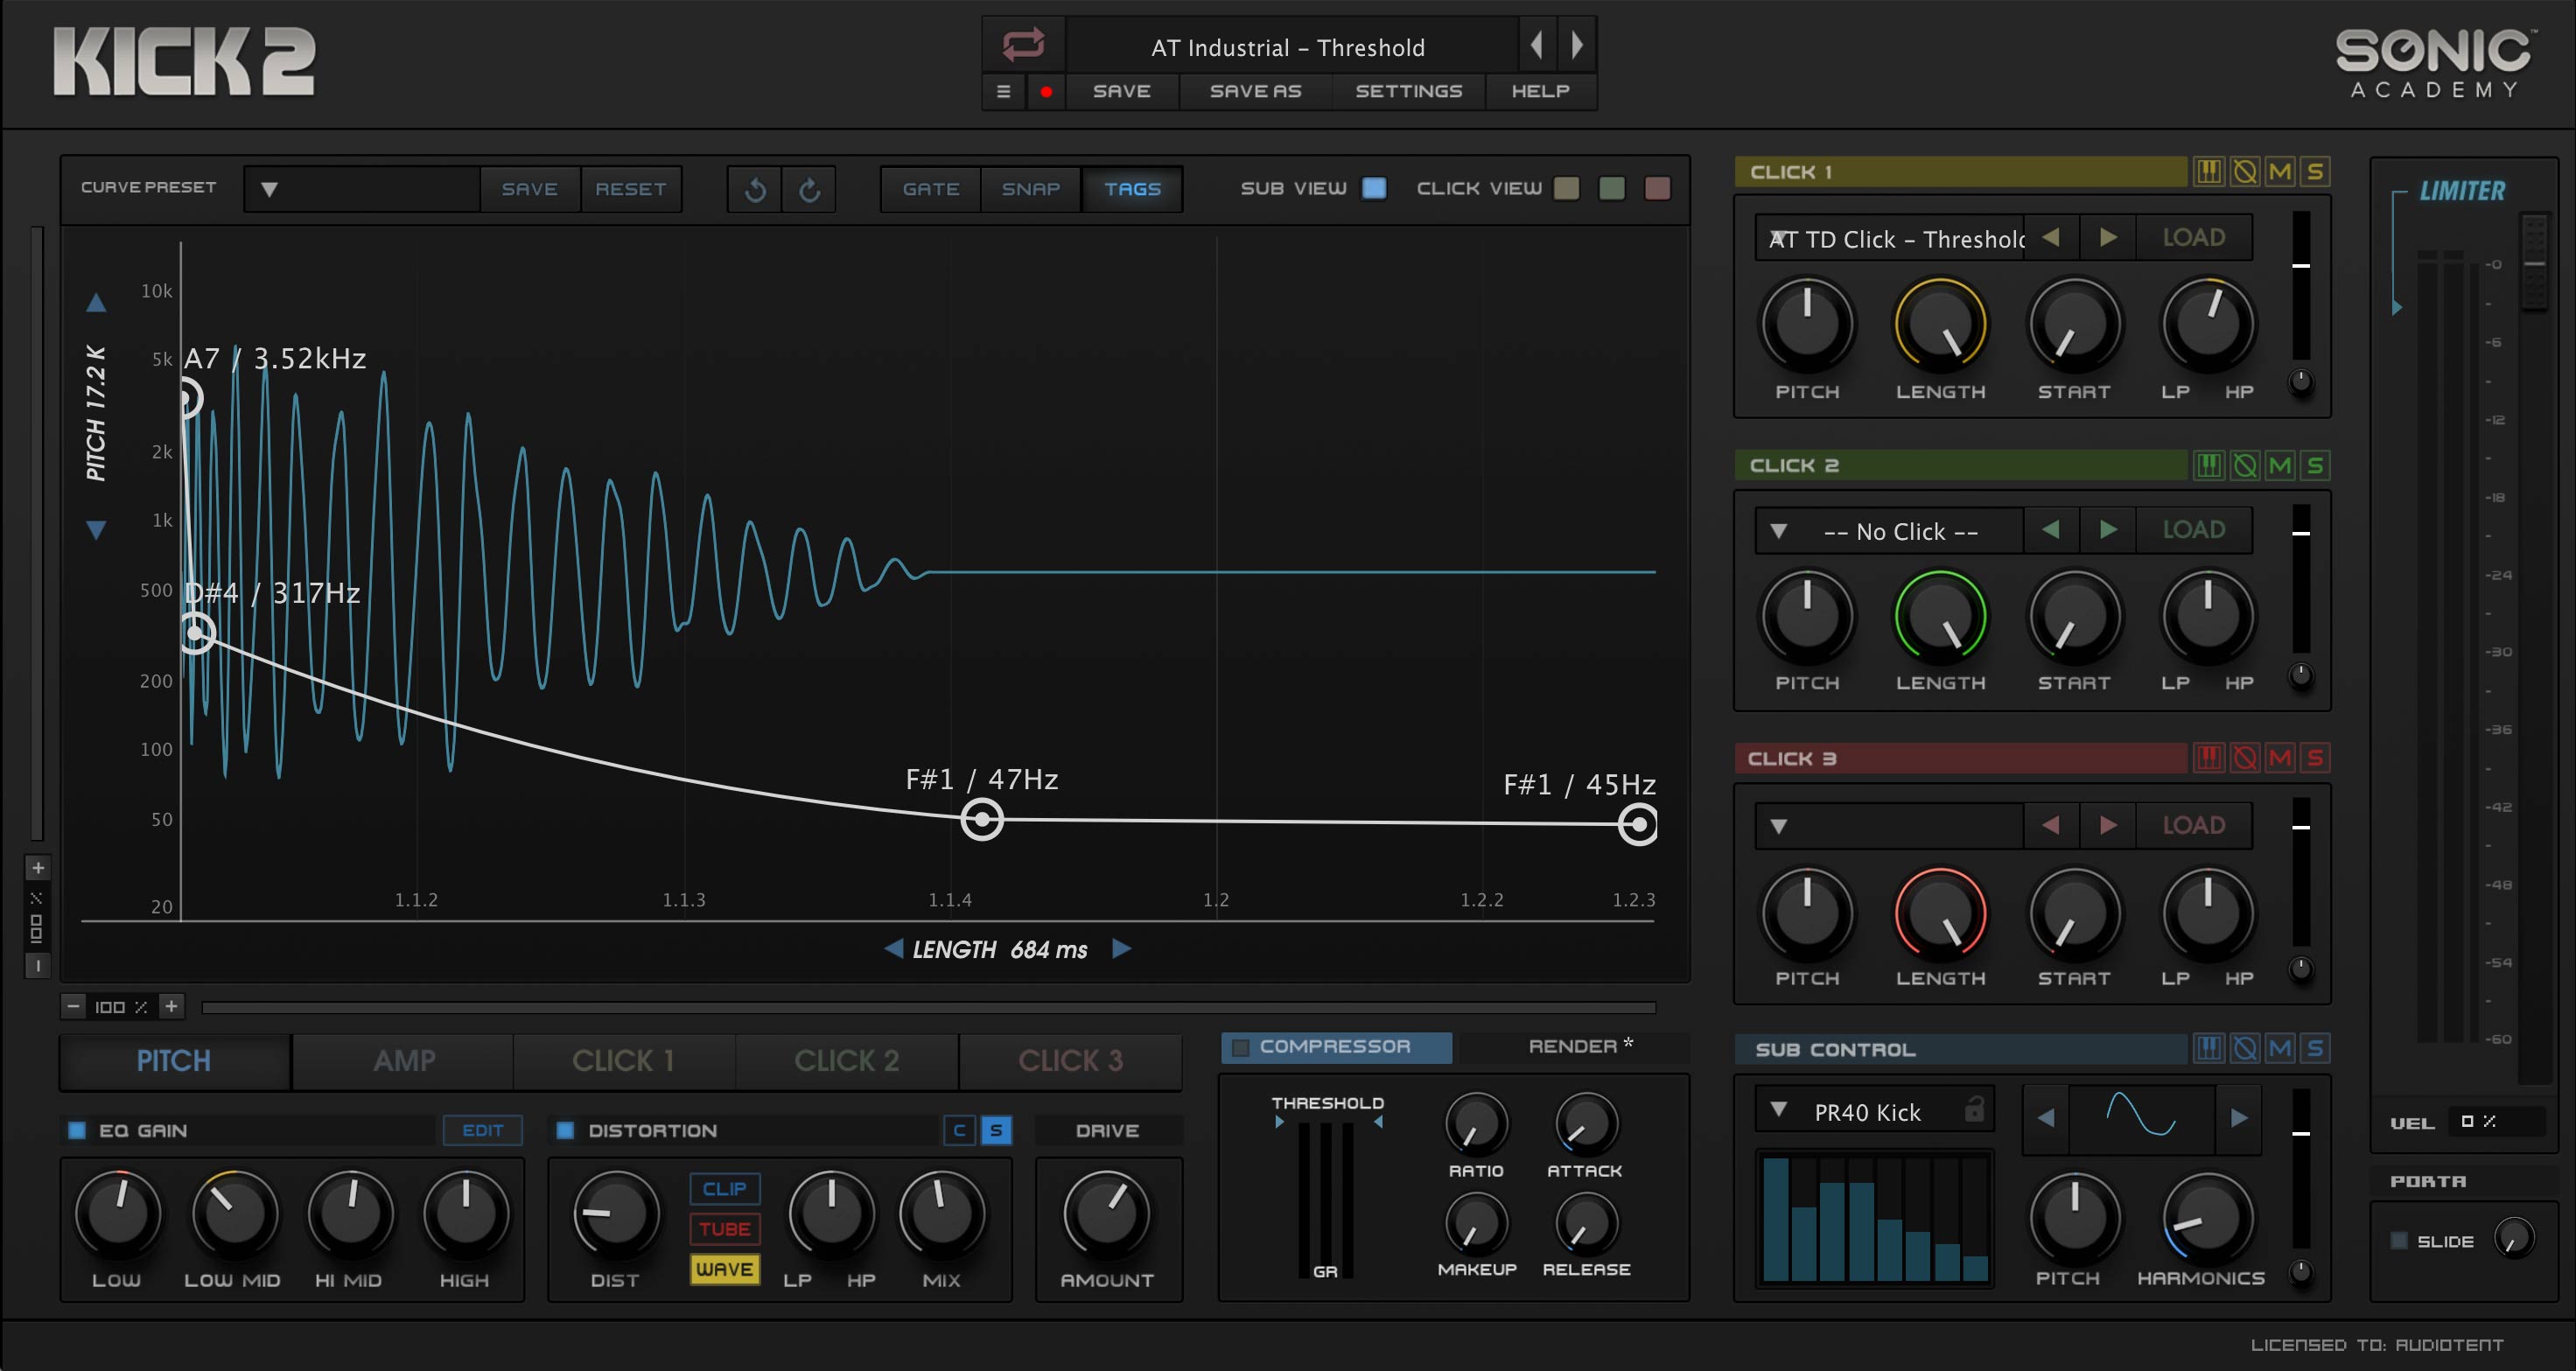Enable the Slide portamento checkbox

[2398, 1241]
